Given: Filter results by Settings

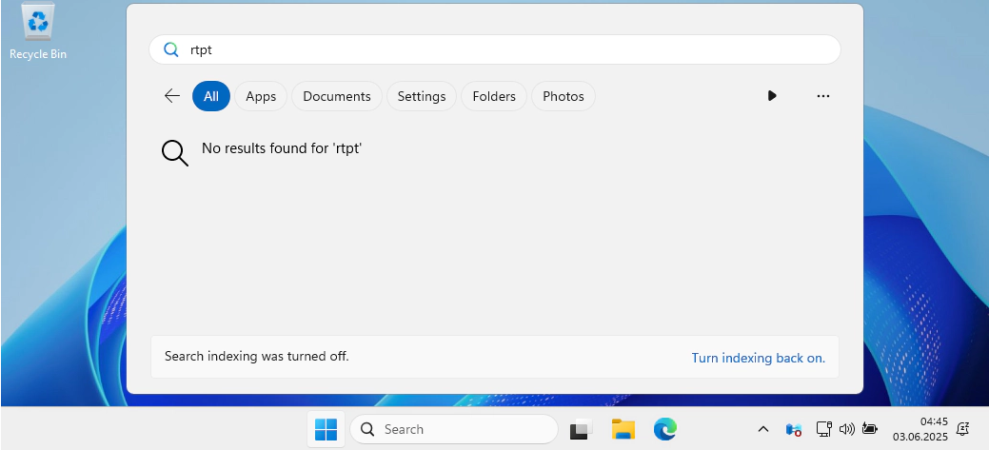Looking at the screenshot, I should (x=421, y=96).
